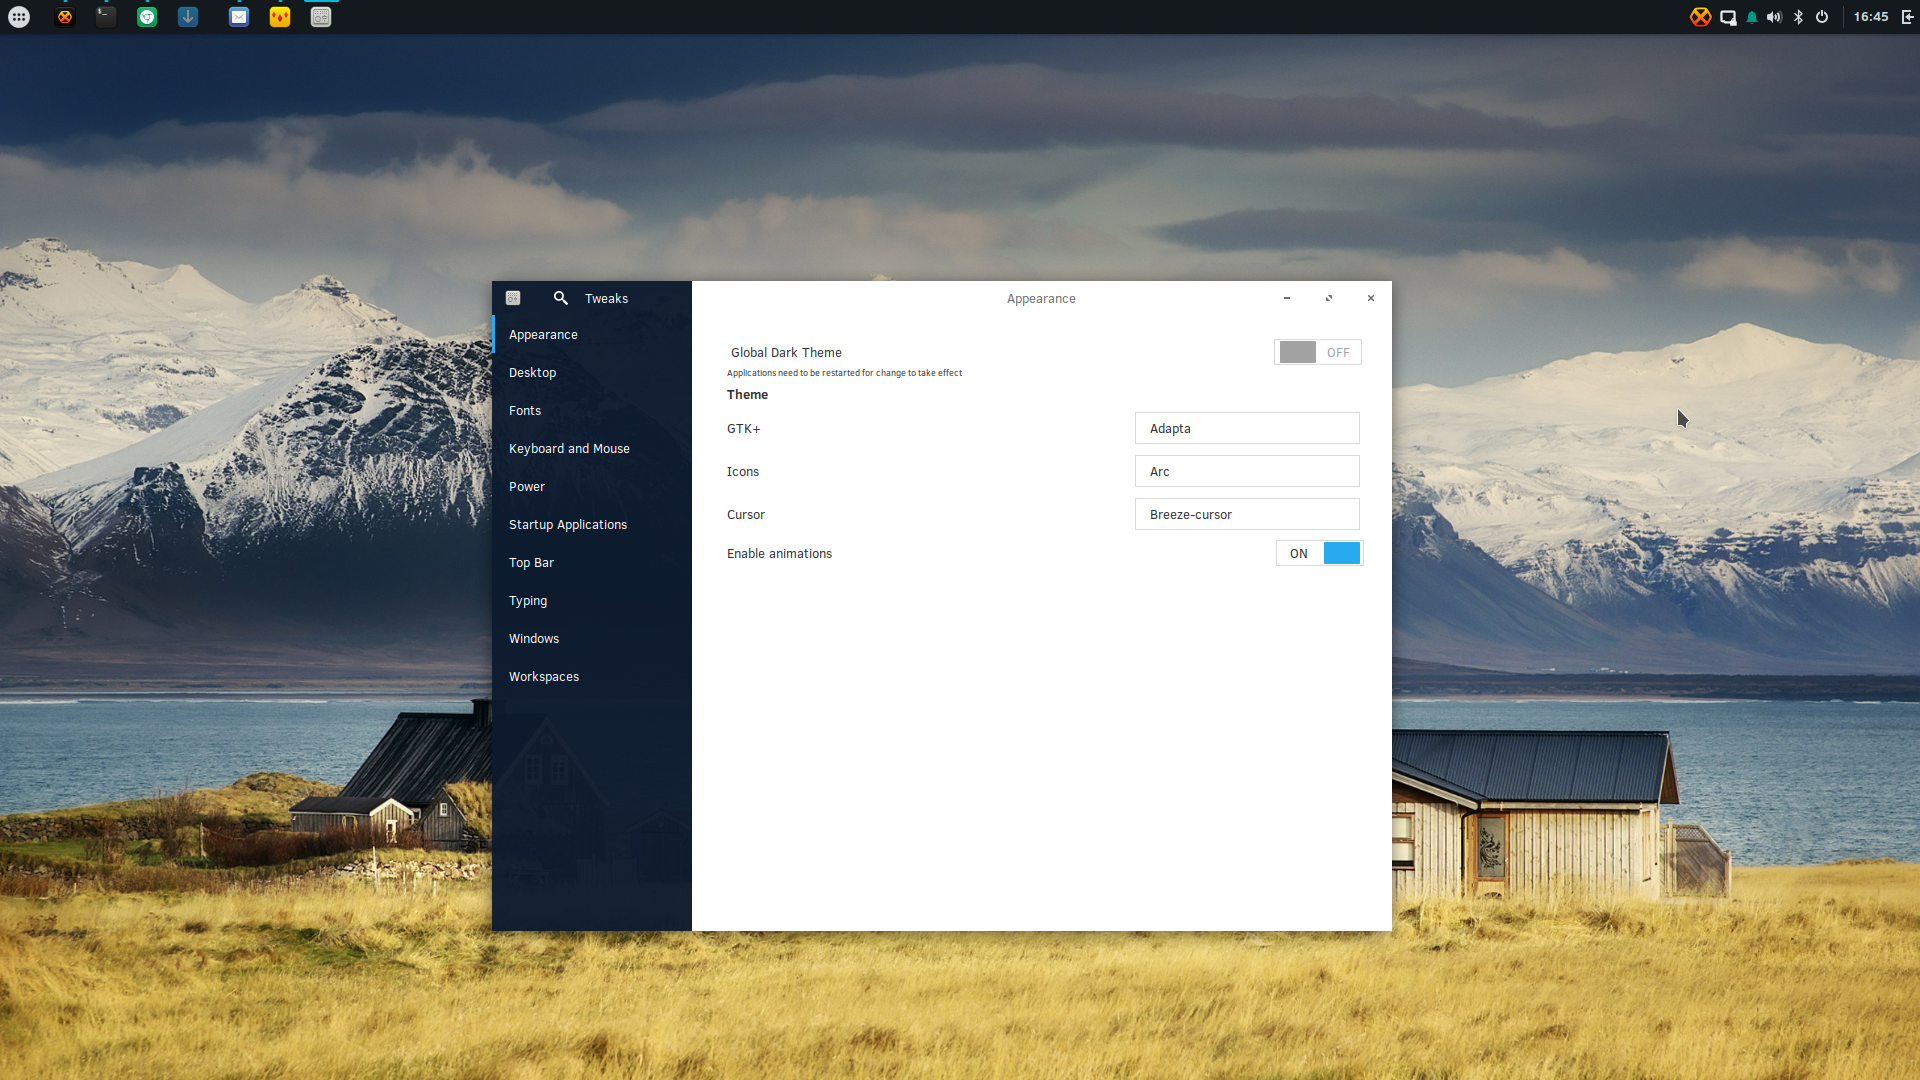Open the Workspaces section
This screenshot has height=1080, width=1920.
tap(592, 677)
